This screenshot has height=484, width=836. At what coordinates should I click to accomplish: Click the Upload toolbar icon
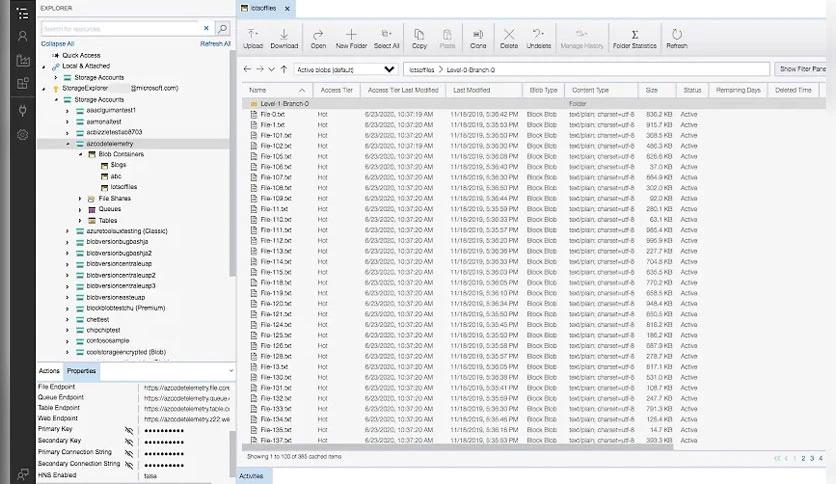(x=253, y=38)
